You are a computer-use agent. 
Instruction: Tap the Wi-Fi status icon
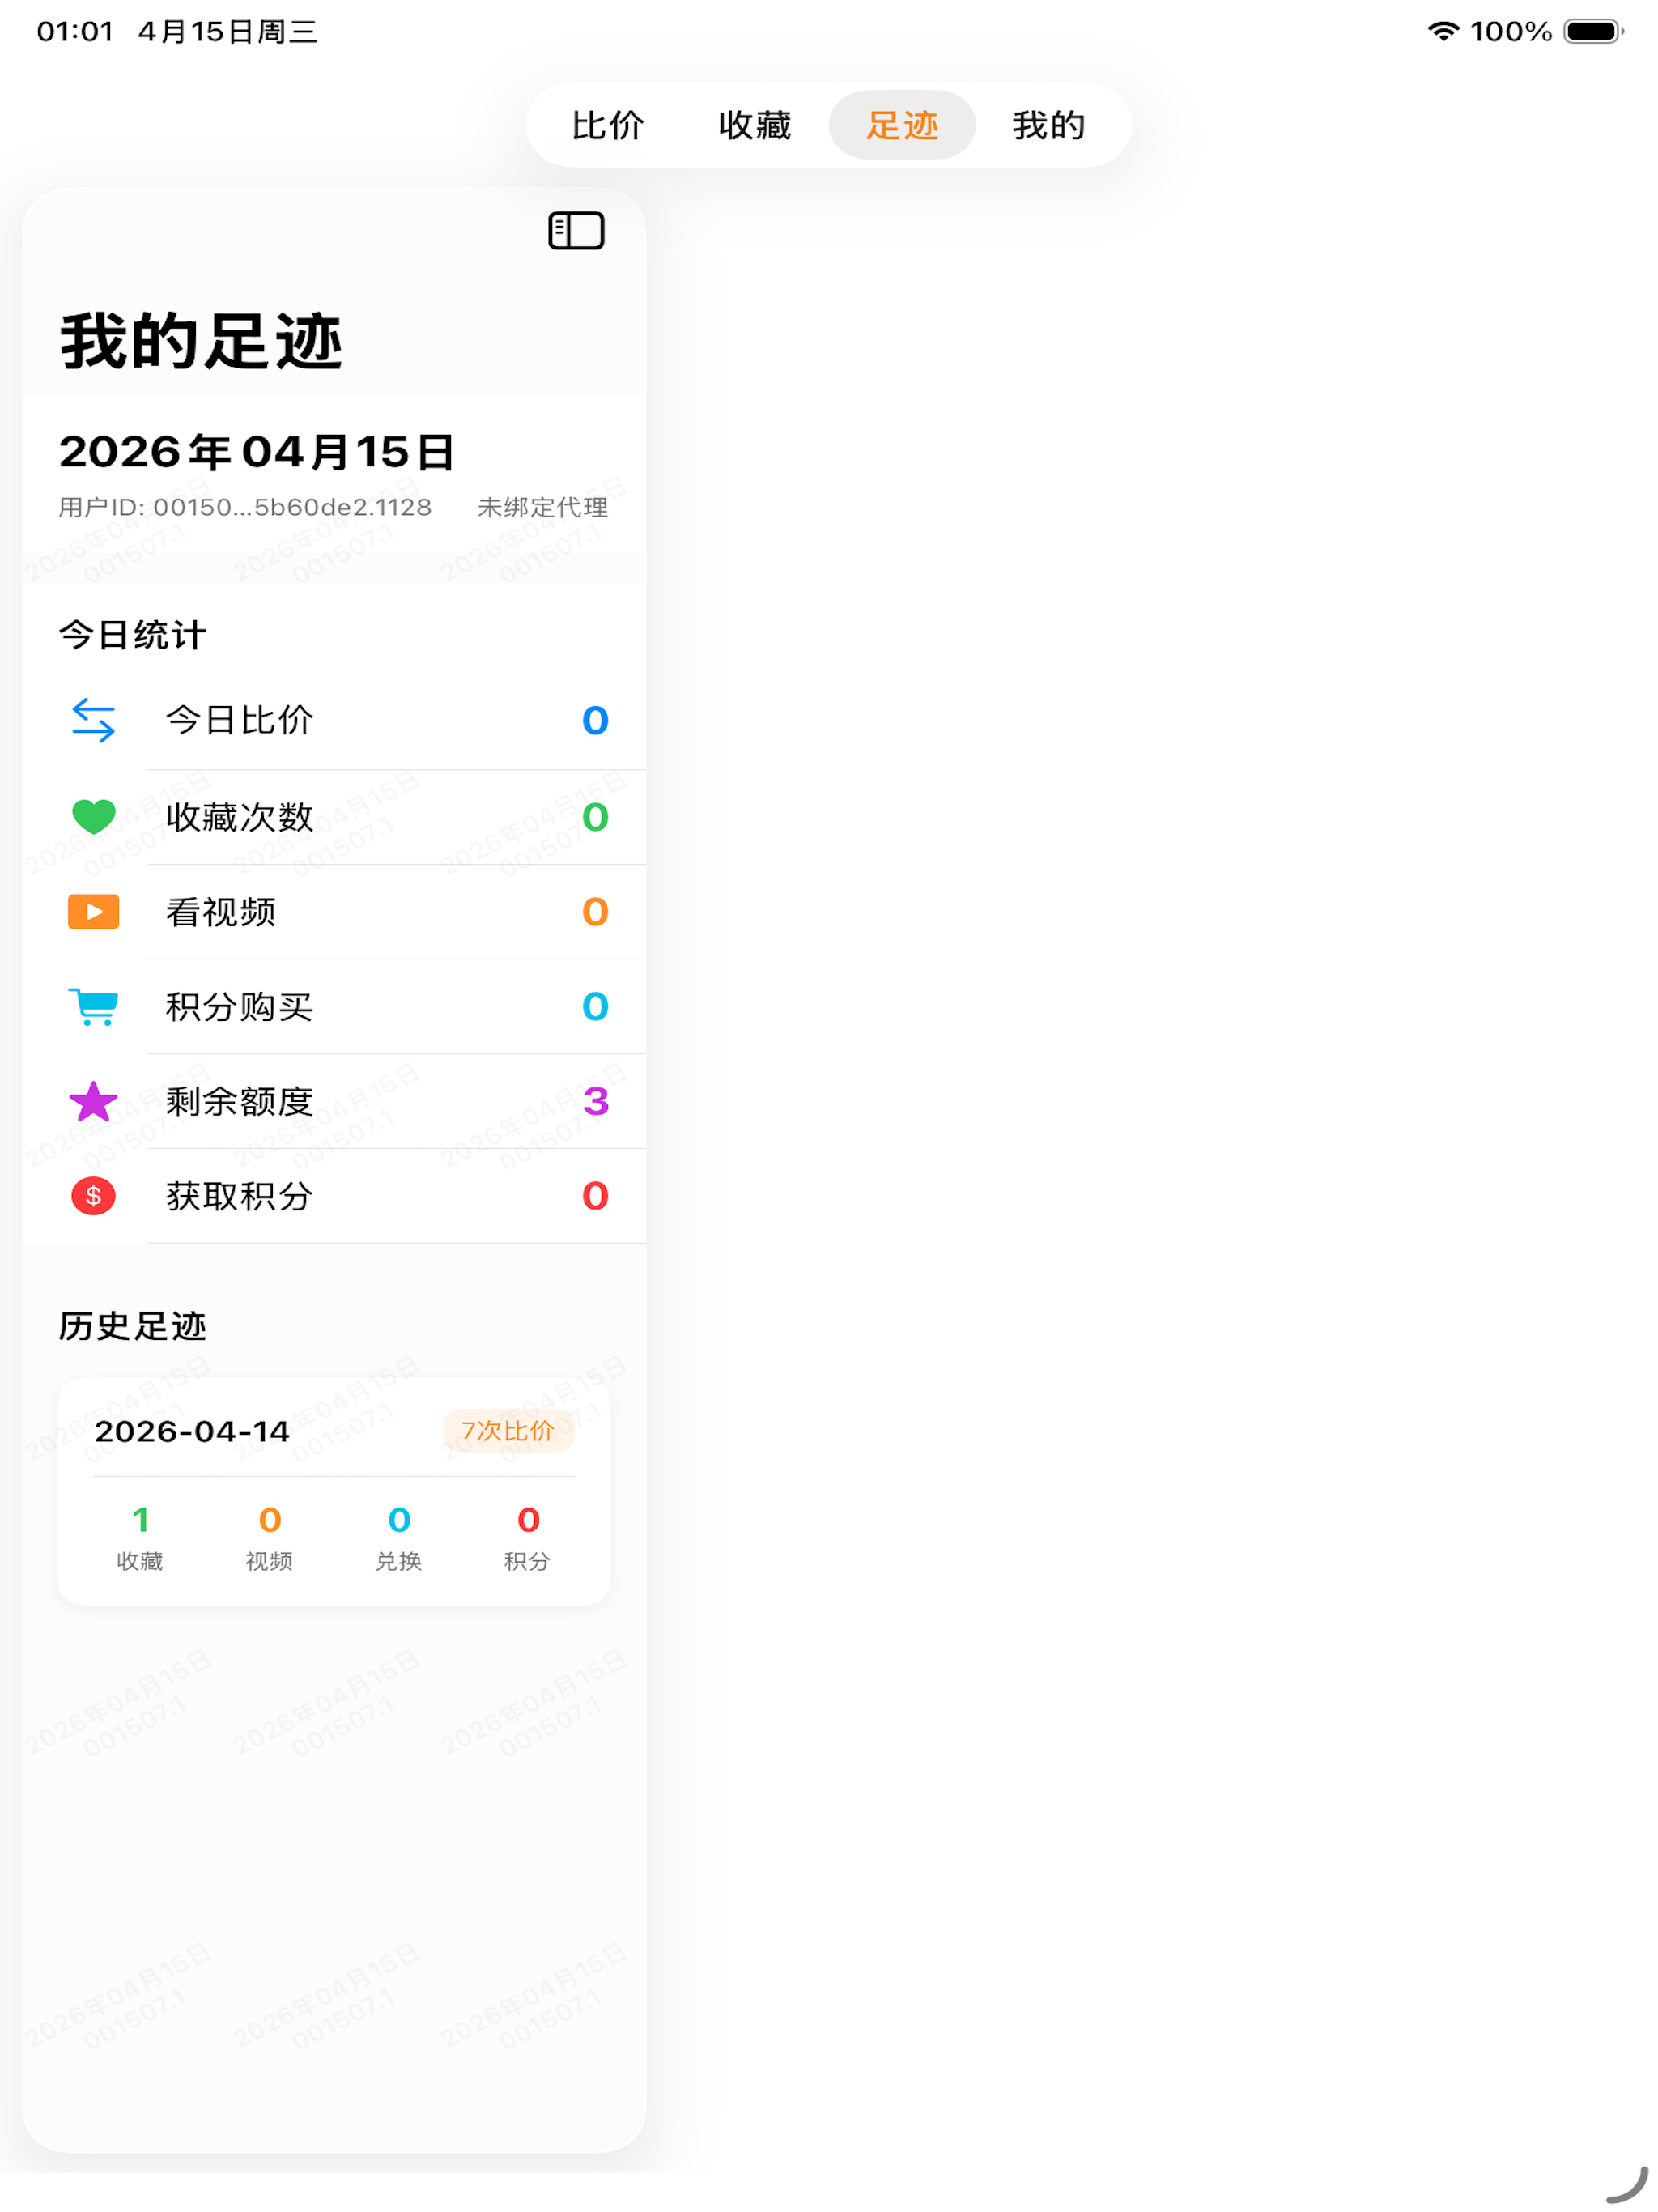1443,31
